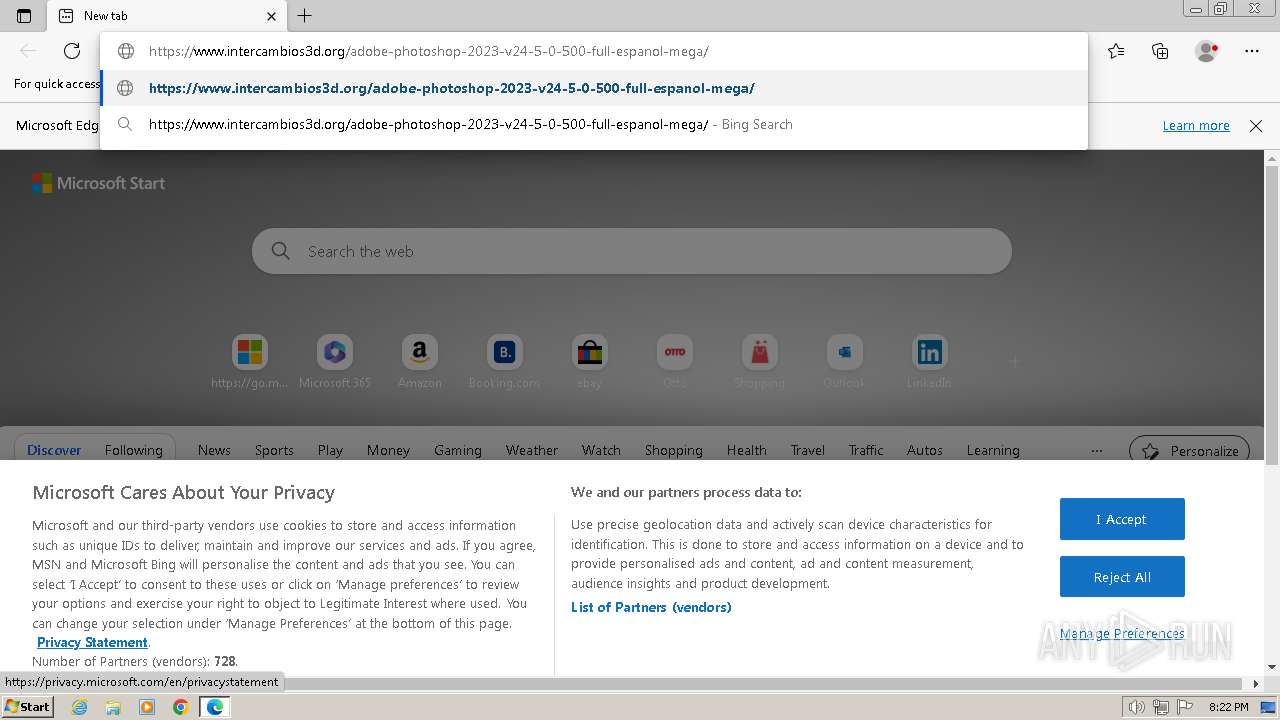This screenshot has width=1280, height=720.
Task: Open the Windows Start menu
Action: click(x=27, y=707)
